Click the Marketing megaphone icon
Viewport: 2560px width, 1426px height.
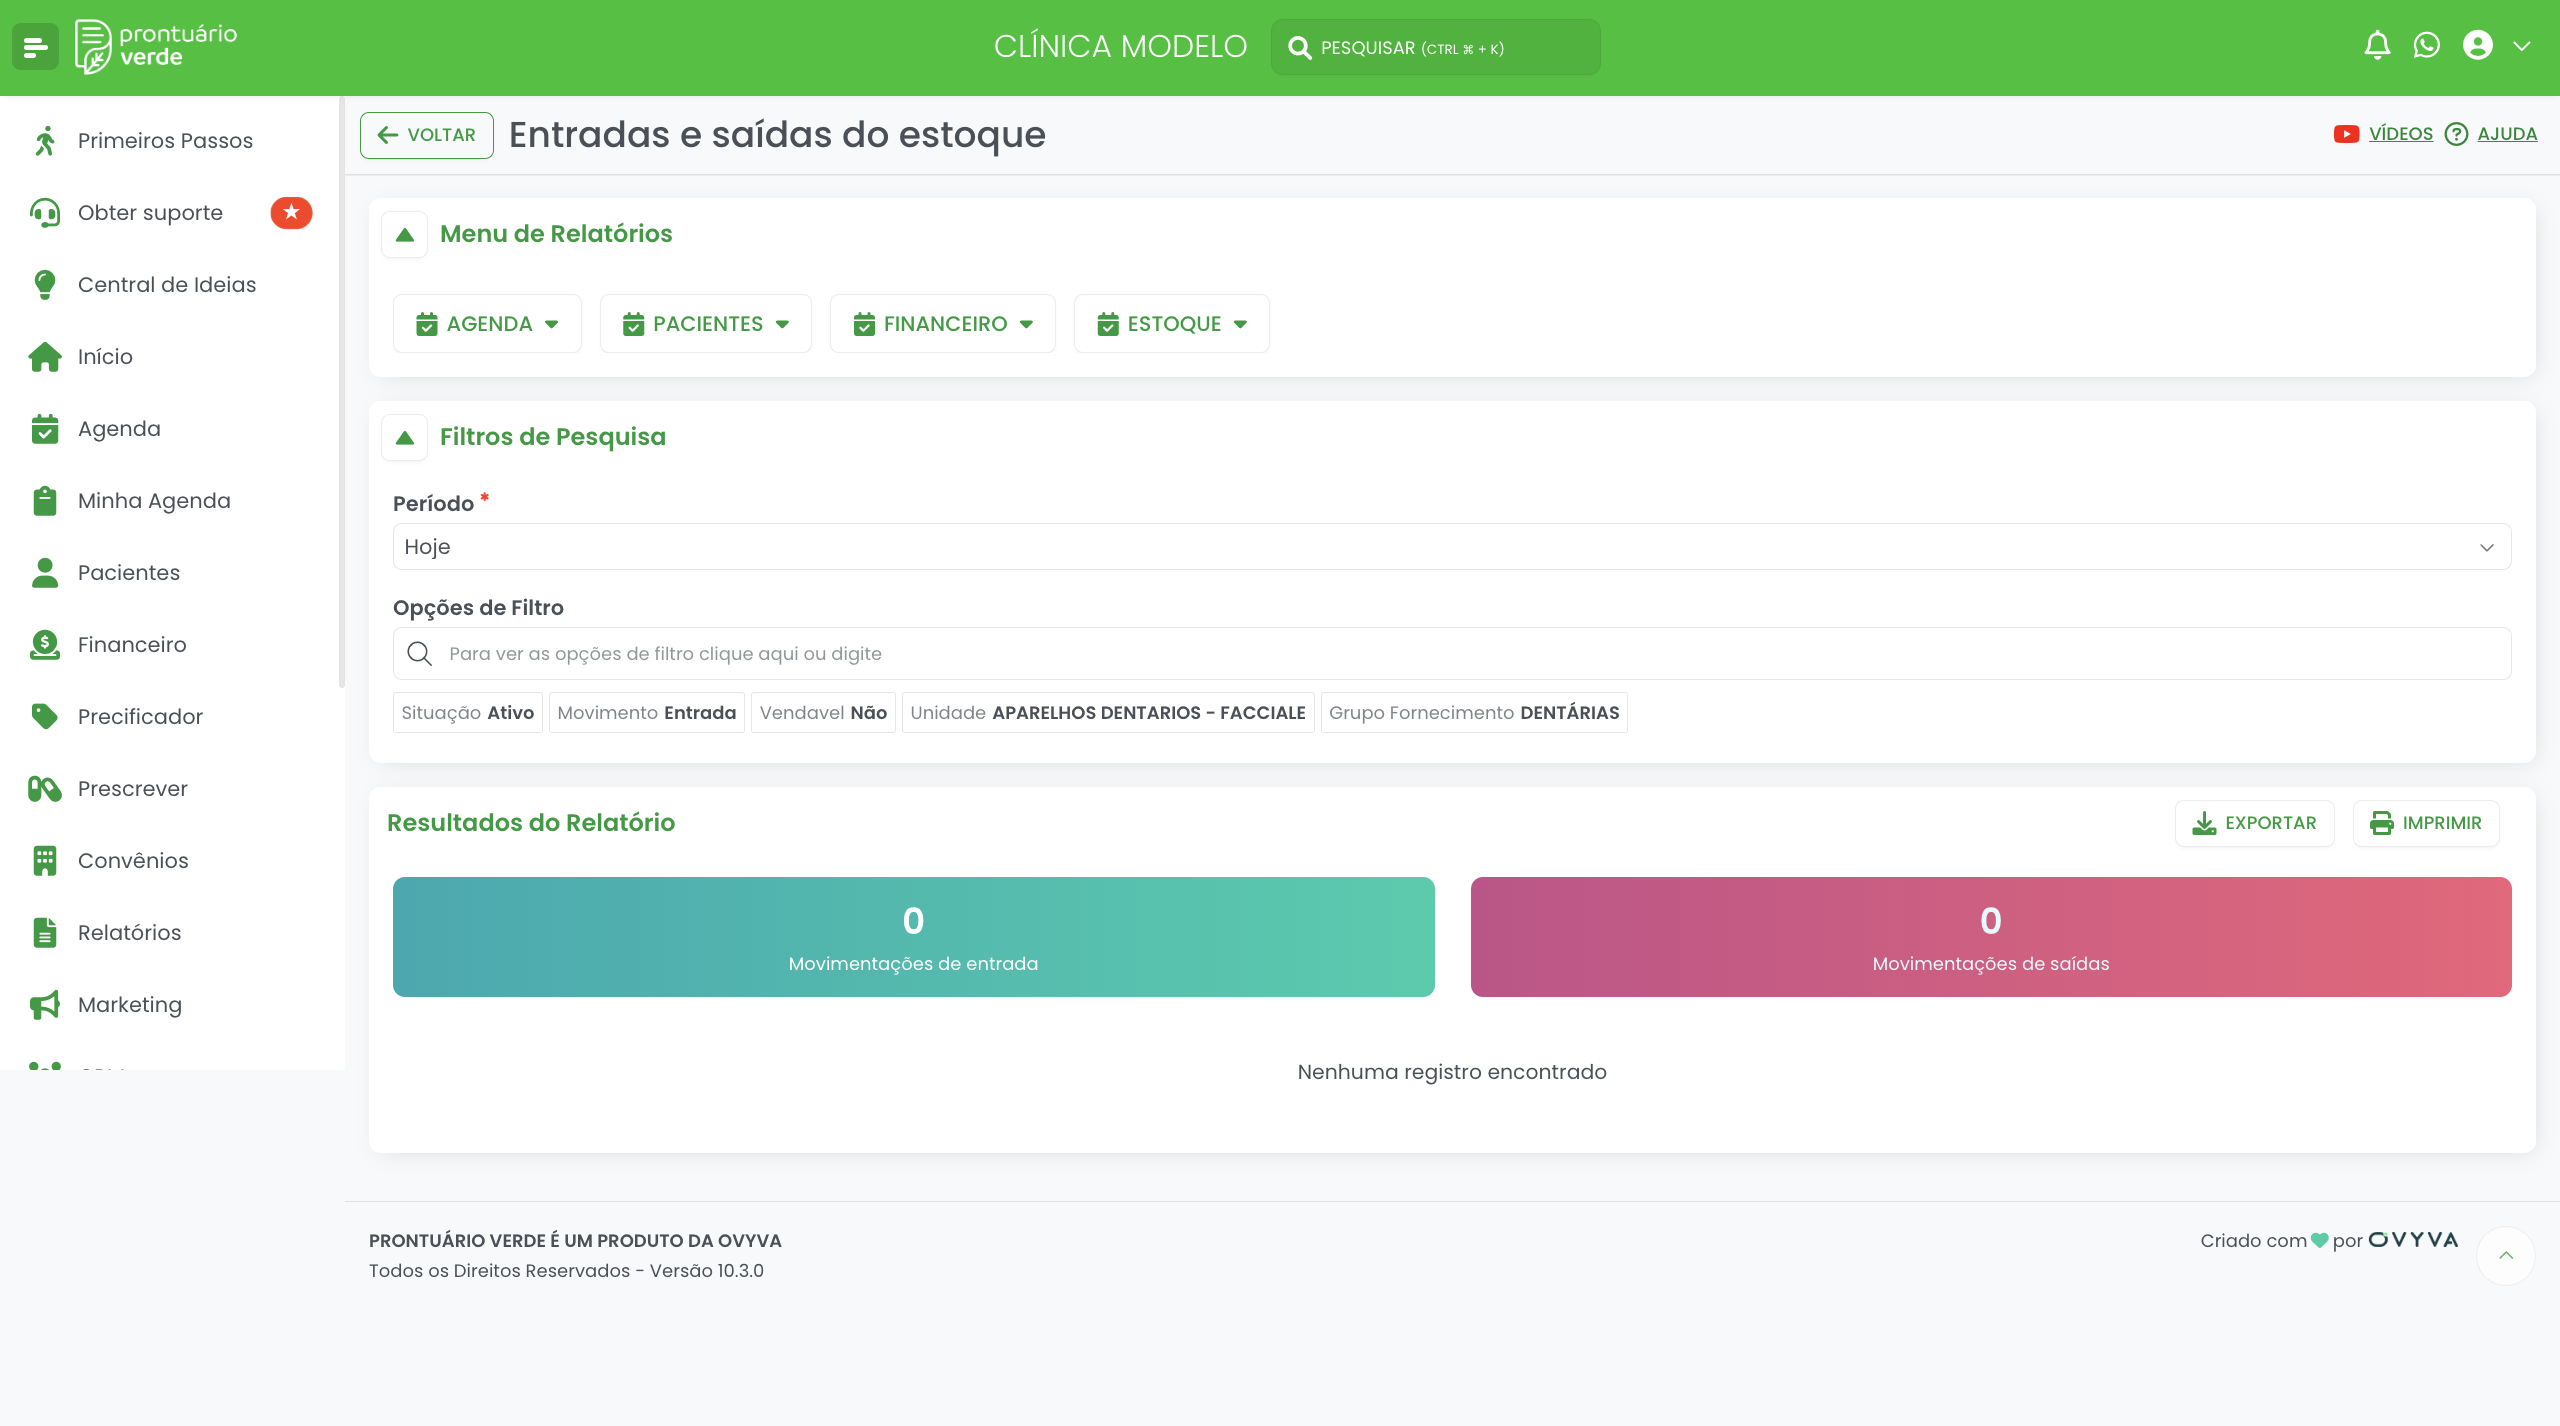coord(44,1005)
